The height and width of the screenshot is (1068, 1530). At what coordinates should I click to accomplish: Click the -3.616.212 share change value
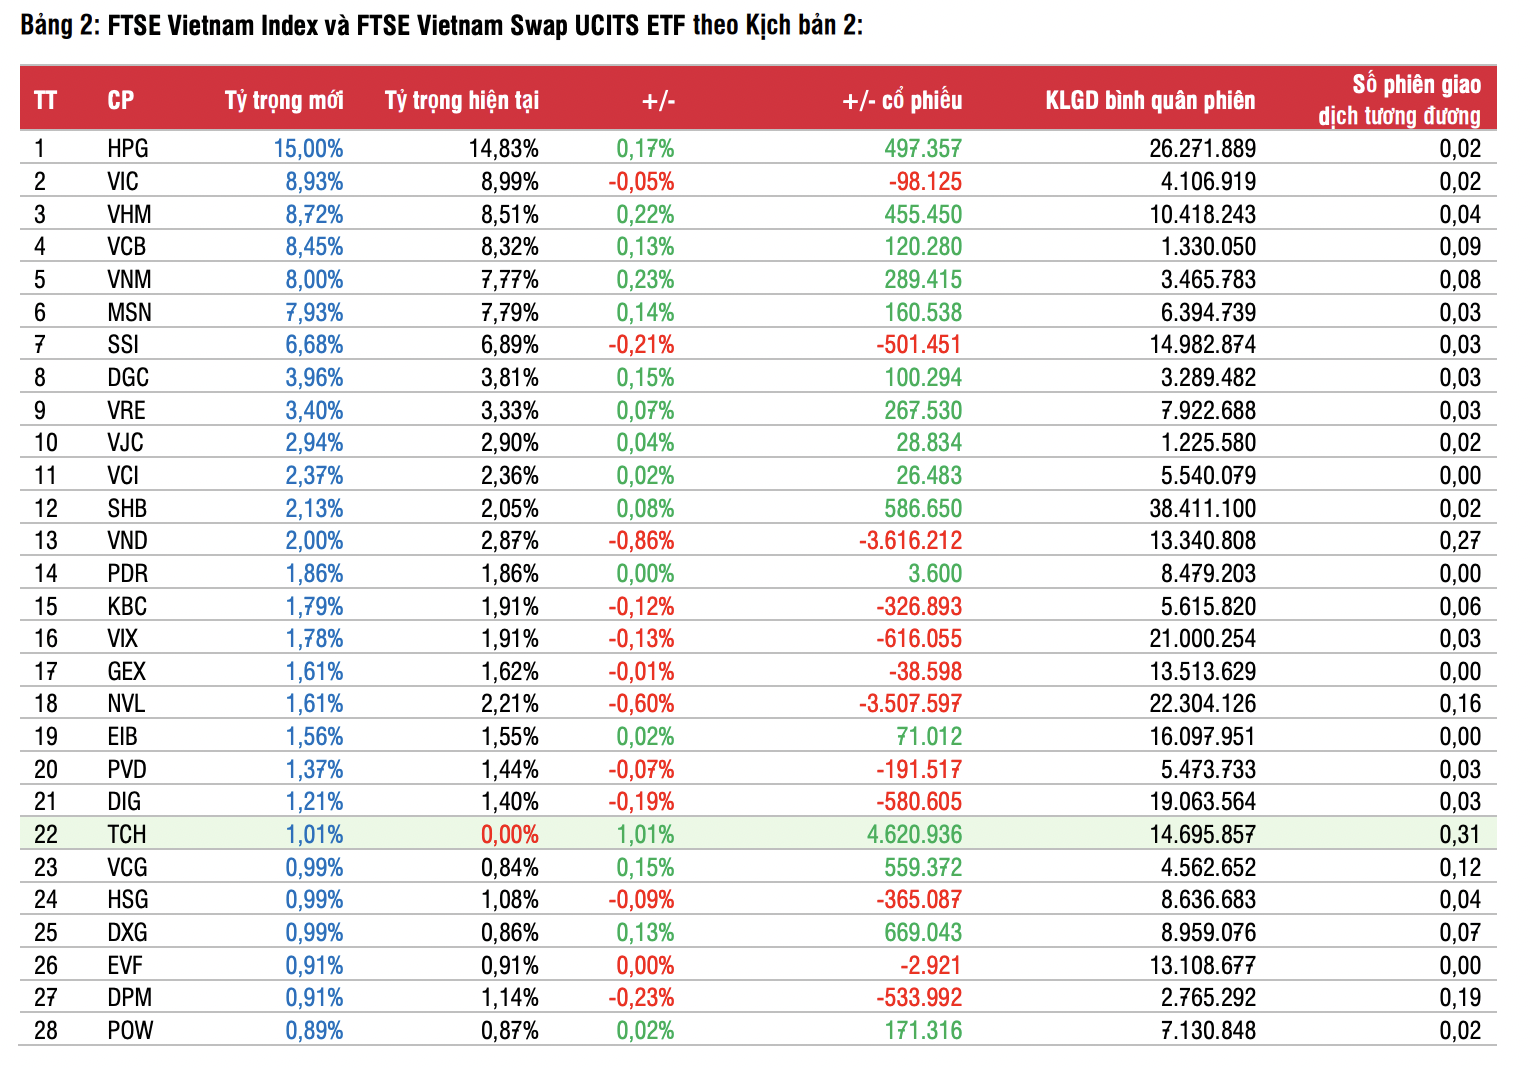click(x=910, y=540)
